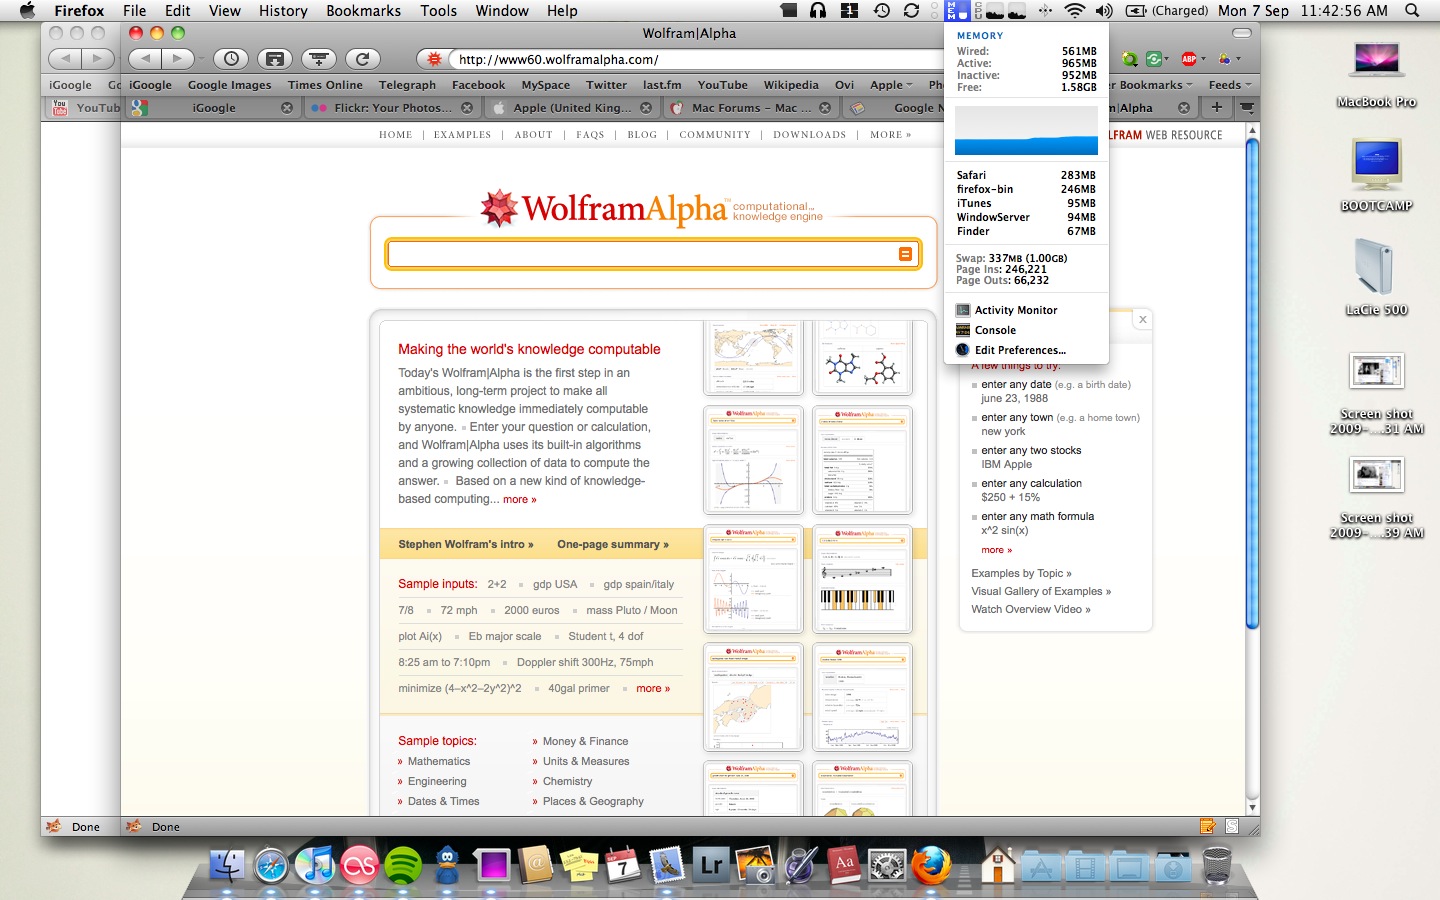1440x900 pixels.
Task: Click the downloads toolbar button in Firefox
Action: [275, 59]
